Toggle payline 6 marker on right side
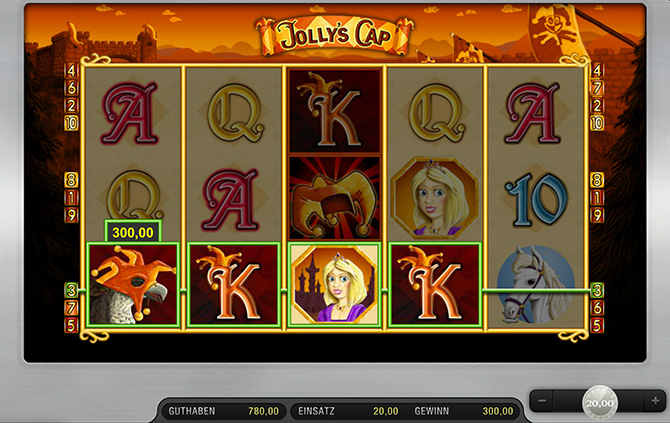 597,308
